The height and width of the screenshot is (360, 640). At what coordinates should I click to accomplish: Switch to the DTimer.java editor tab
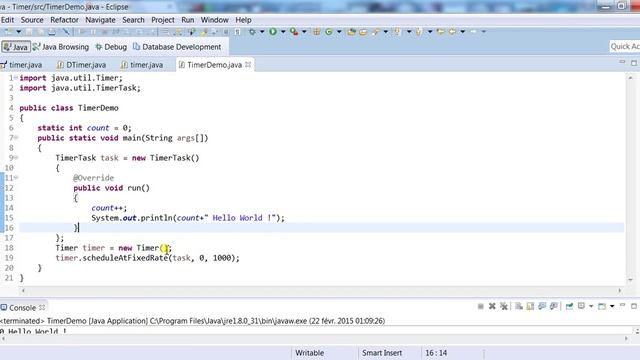click(82, 64)
